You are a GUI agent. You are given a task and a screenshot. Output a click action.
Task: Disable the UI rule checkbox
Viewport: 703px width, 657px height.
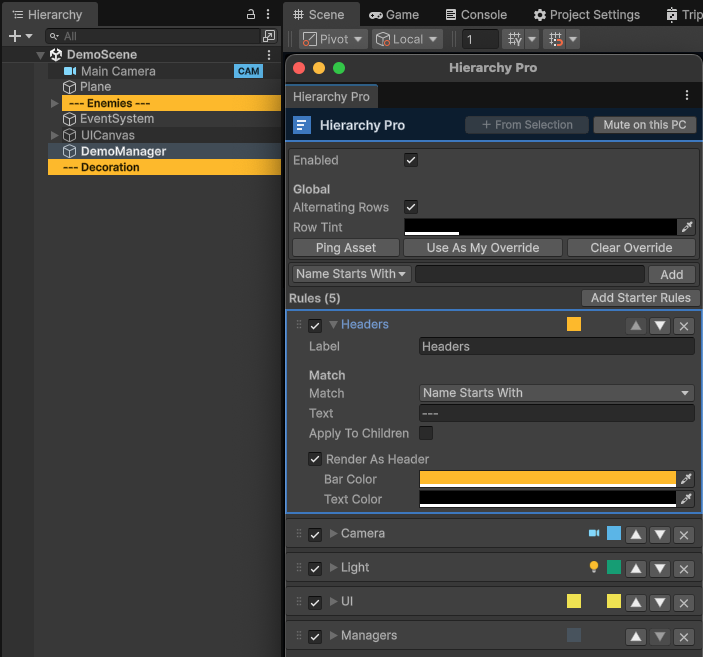tap(315, 603)
